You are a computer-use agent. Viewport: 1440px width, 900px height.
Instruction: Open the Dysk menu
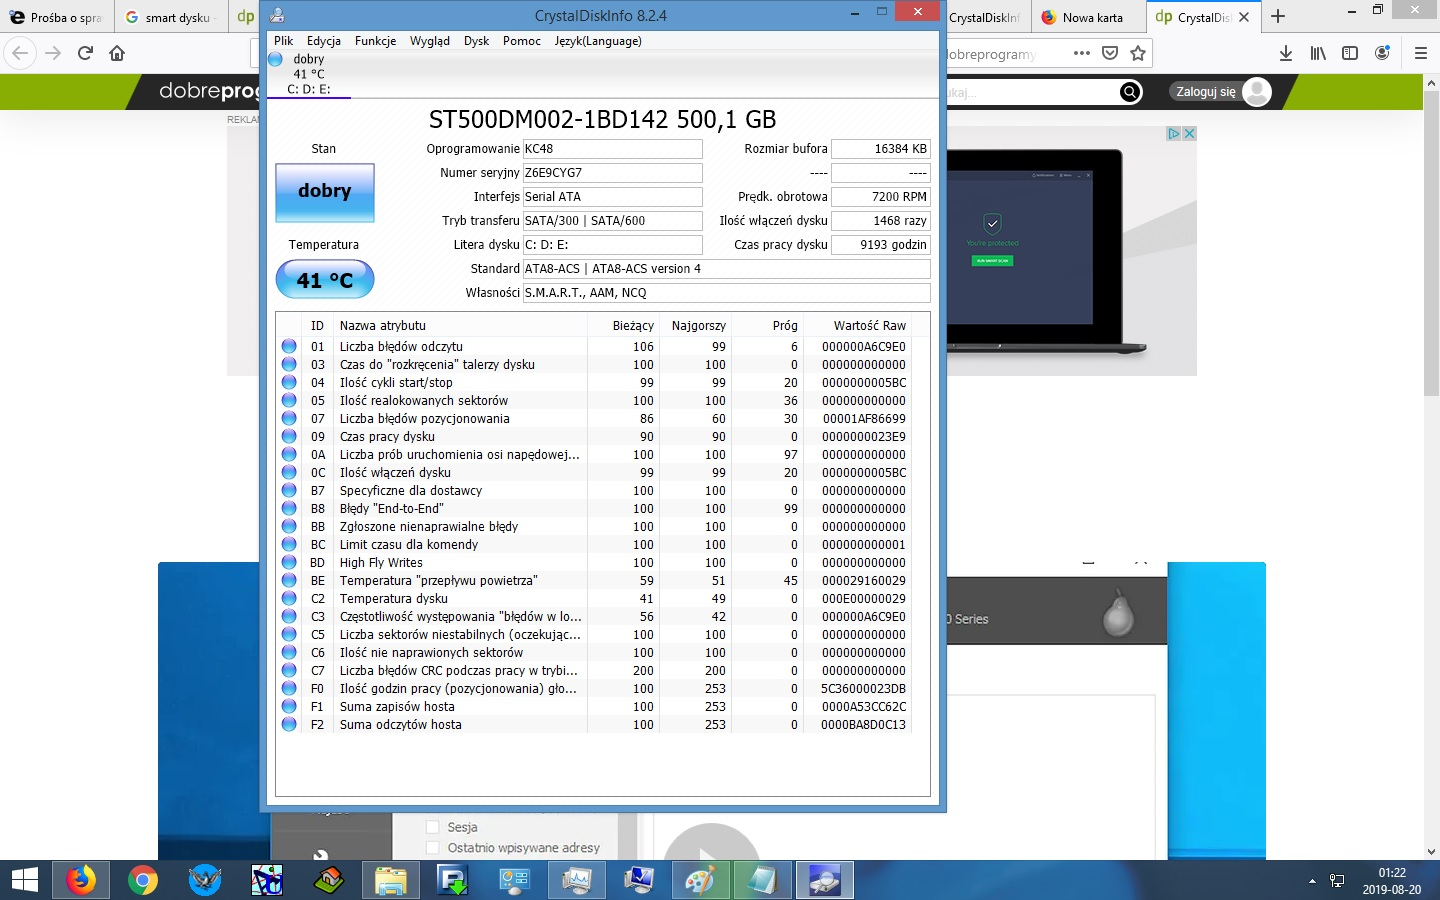click(477, 41)
